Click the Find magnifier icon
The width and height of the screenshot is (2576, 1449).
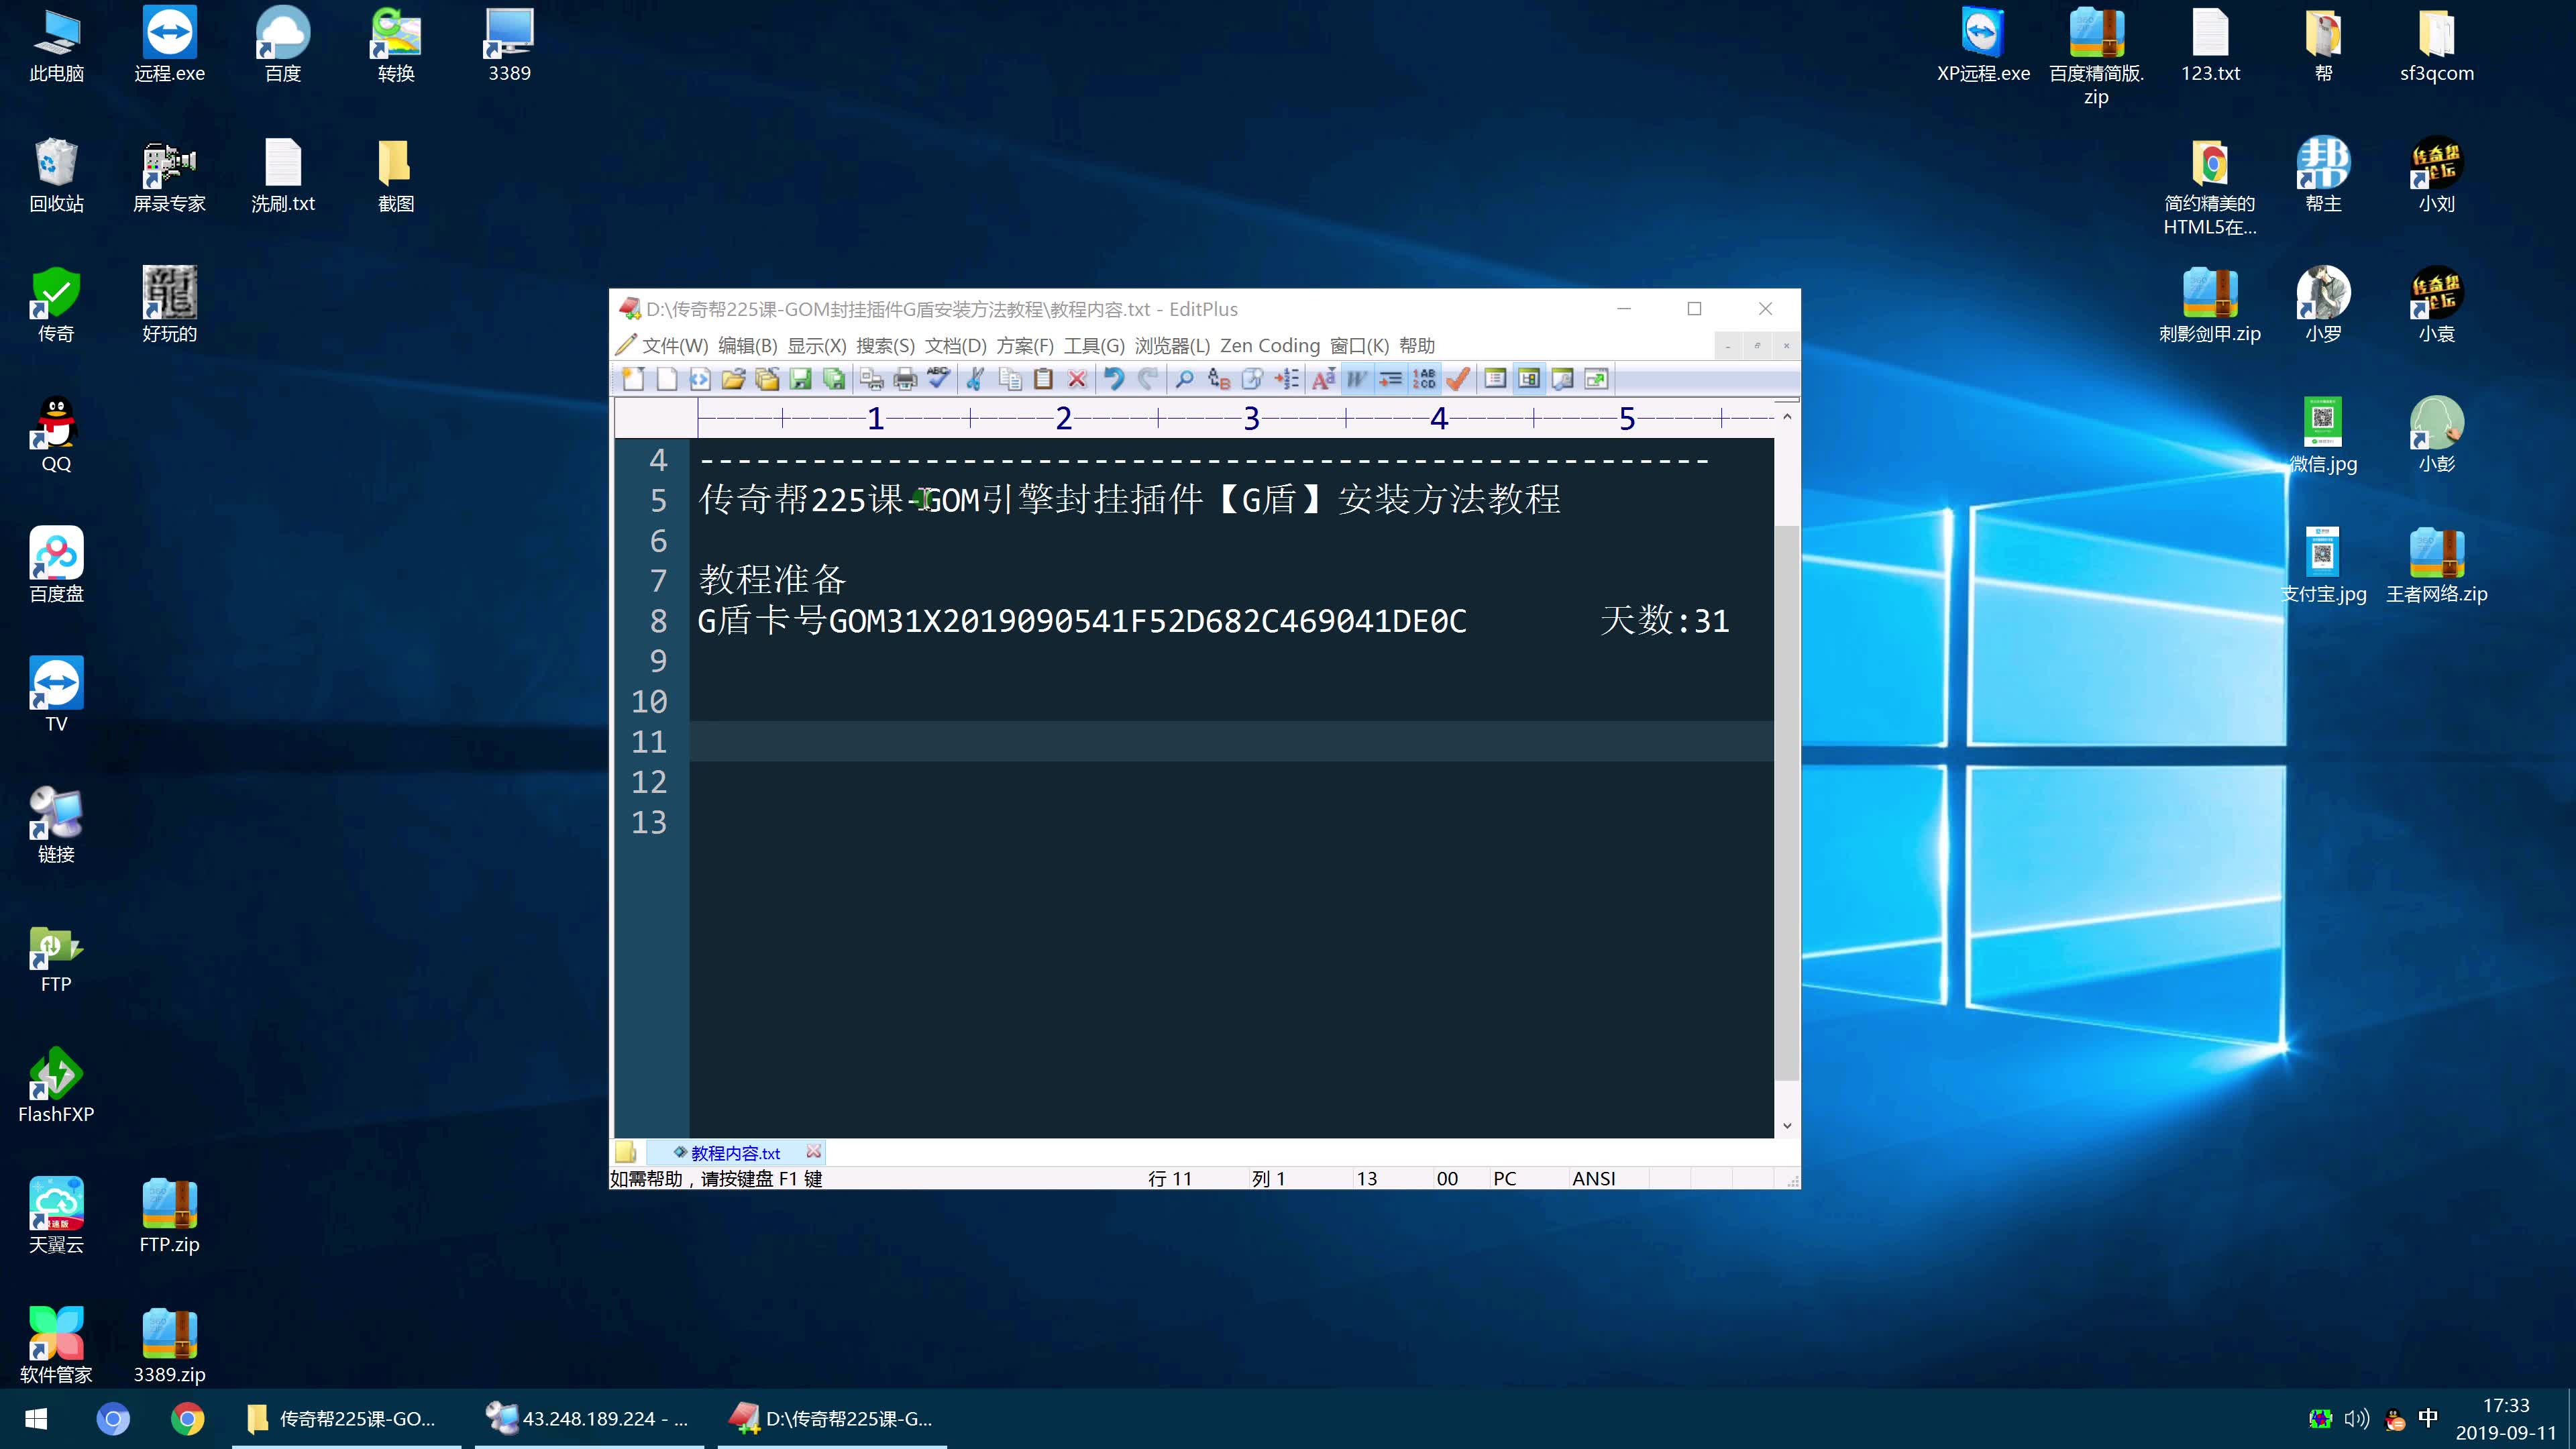(1185, 379)
